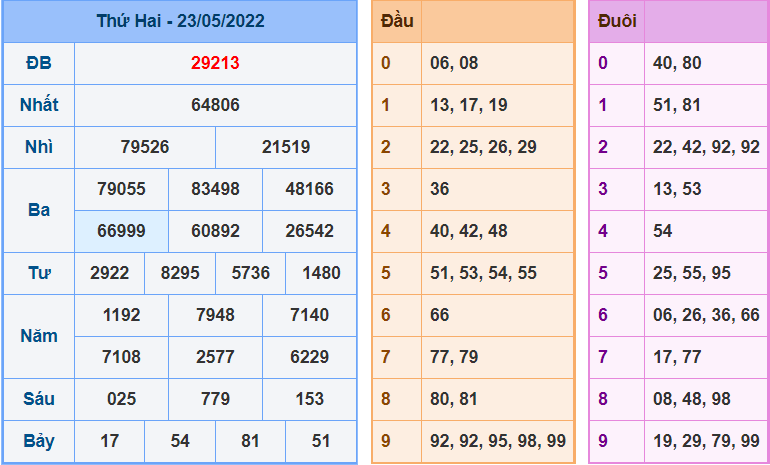770x465 pixels.
Task: Click fifth prize number 7140
Action: pyautogui.click(x=309, y=315)
